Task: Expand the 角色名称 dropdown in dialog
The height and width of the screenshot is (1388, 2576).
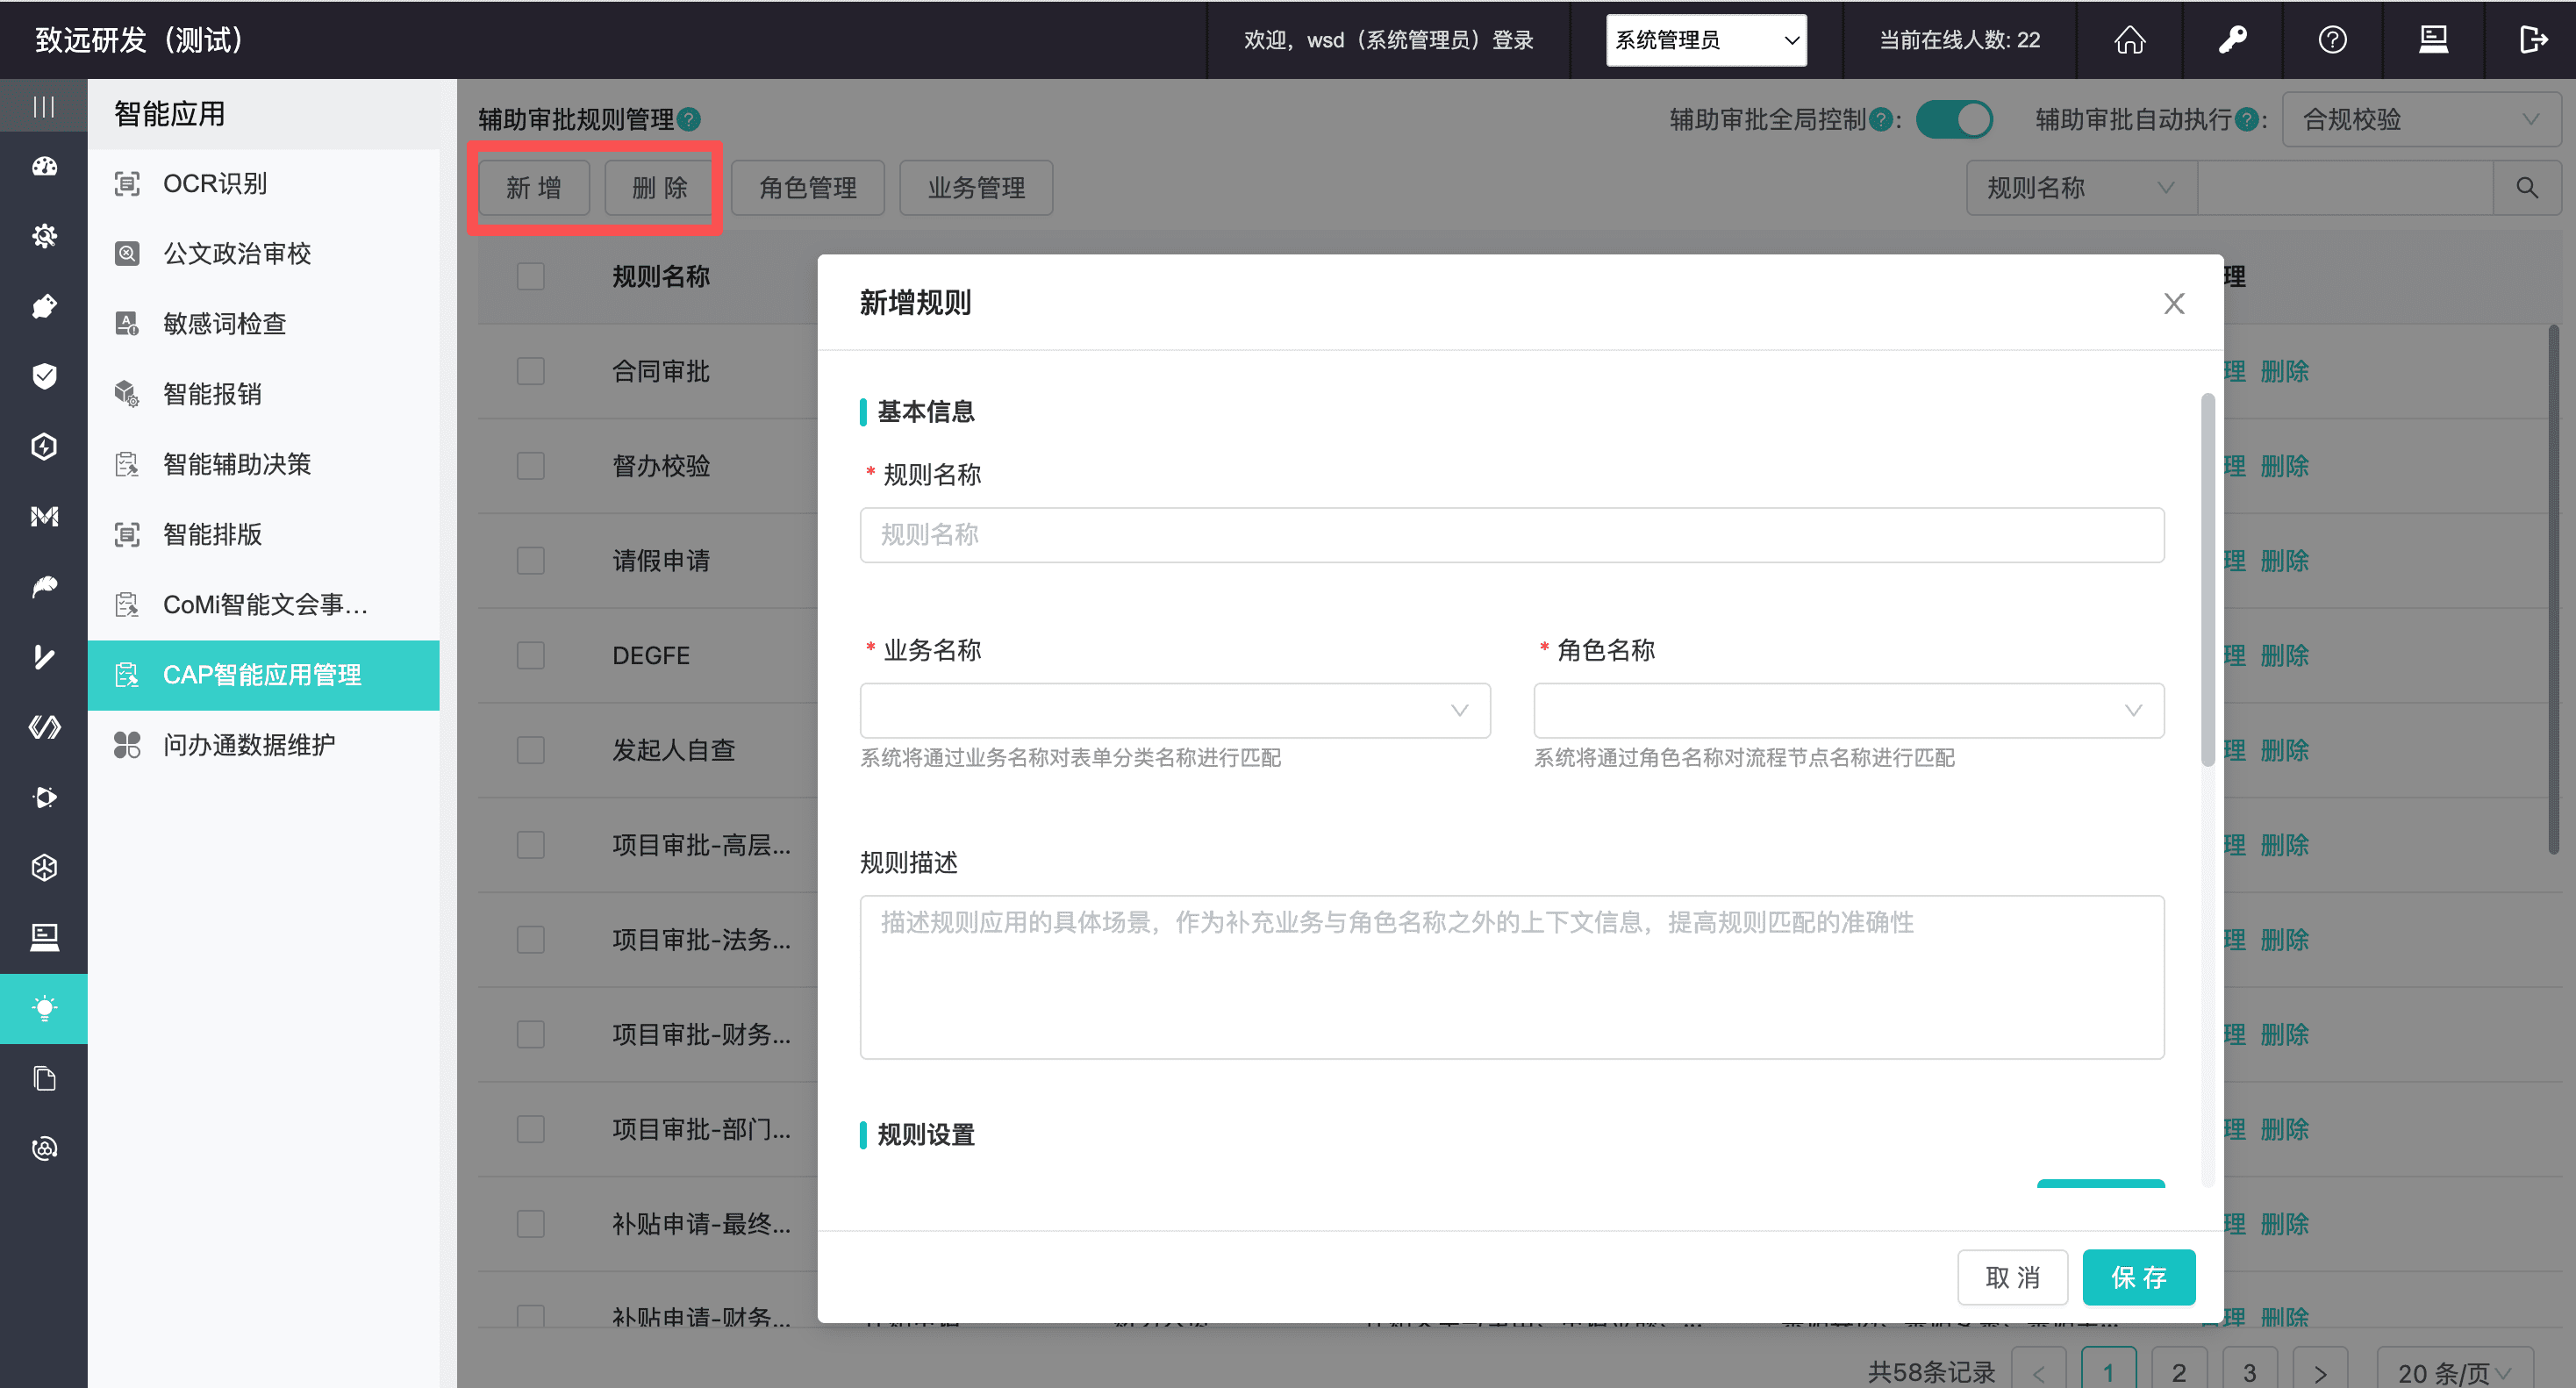Action: pos(1849,710)
